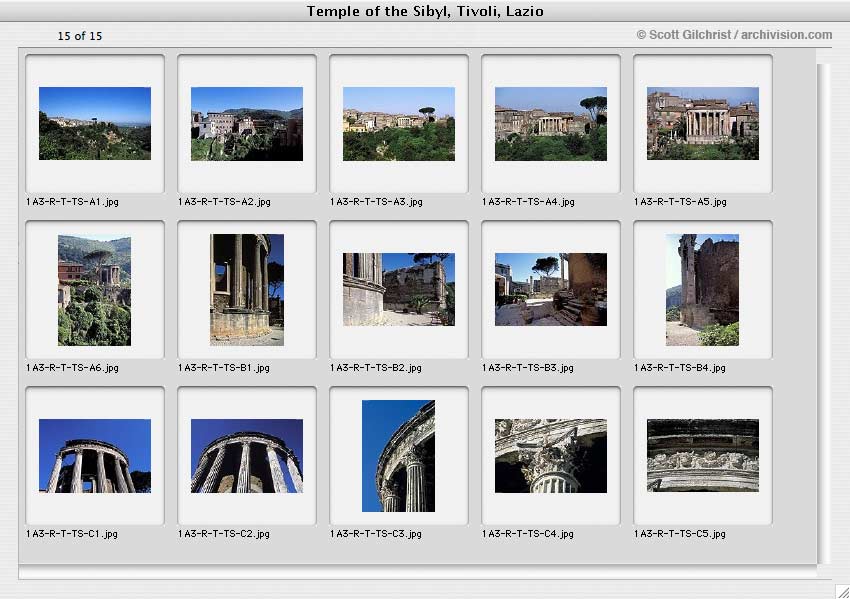Open the 1A3-R-T-TS-B3 courtyard steps thumbnail

[551, 289]
